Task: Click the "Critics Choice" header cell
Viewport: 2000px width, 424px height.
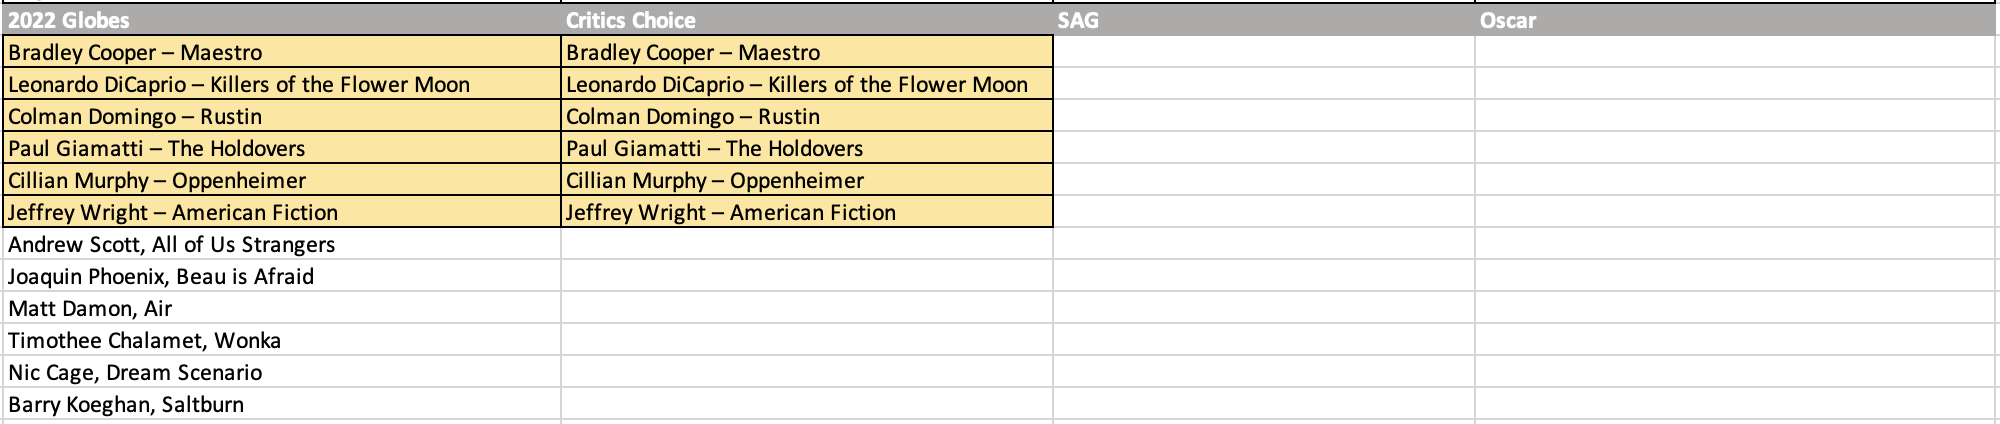Action: (806, 20)
